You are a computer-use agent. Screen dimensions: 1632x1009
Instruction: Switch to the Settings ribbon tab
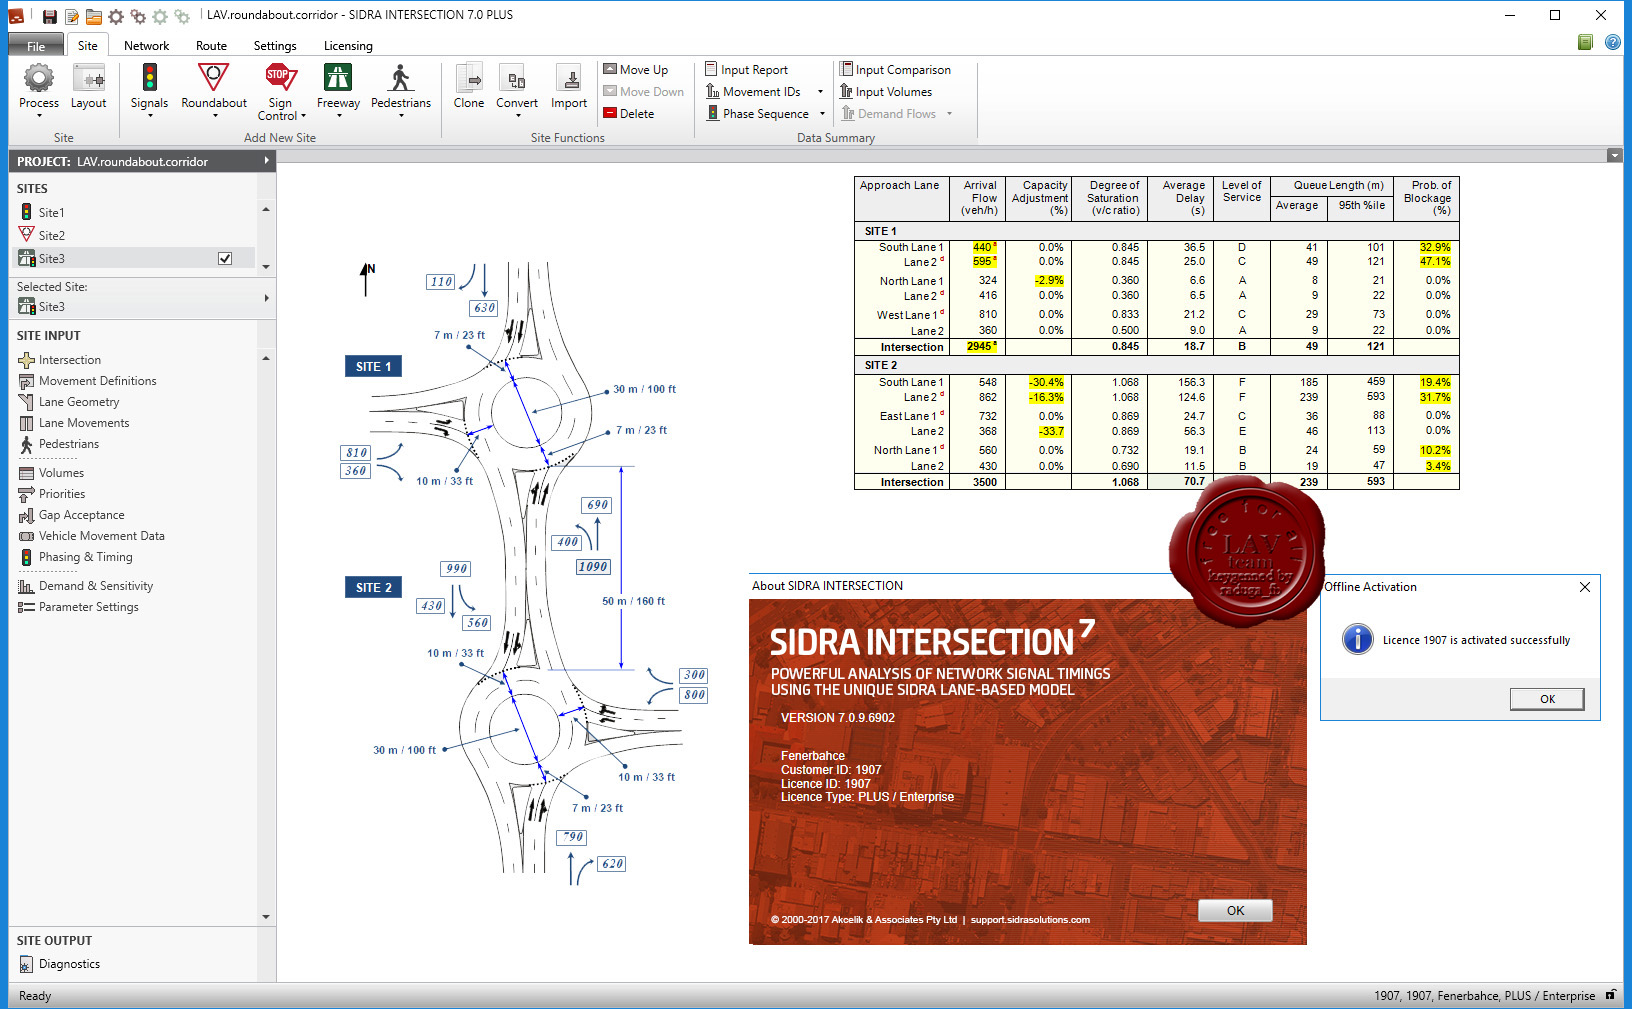[x=275, y=46]
